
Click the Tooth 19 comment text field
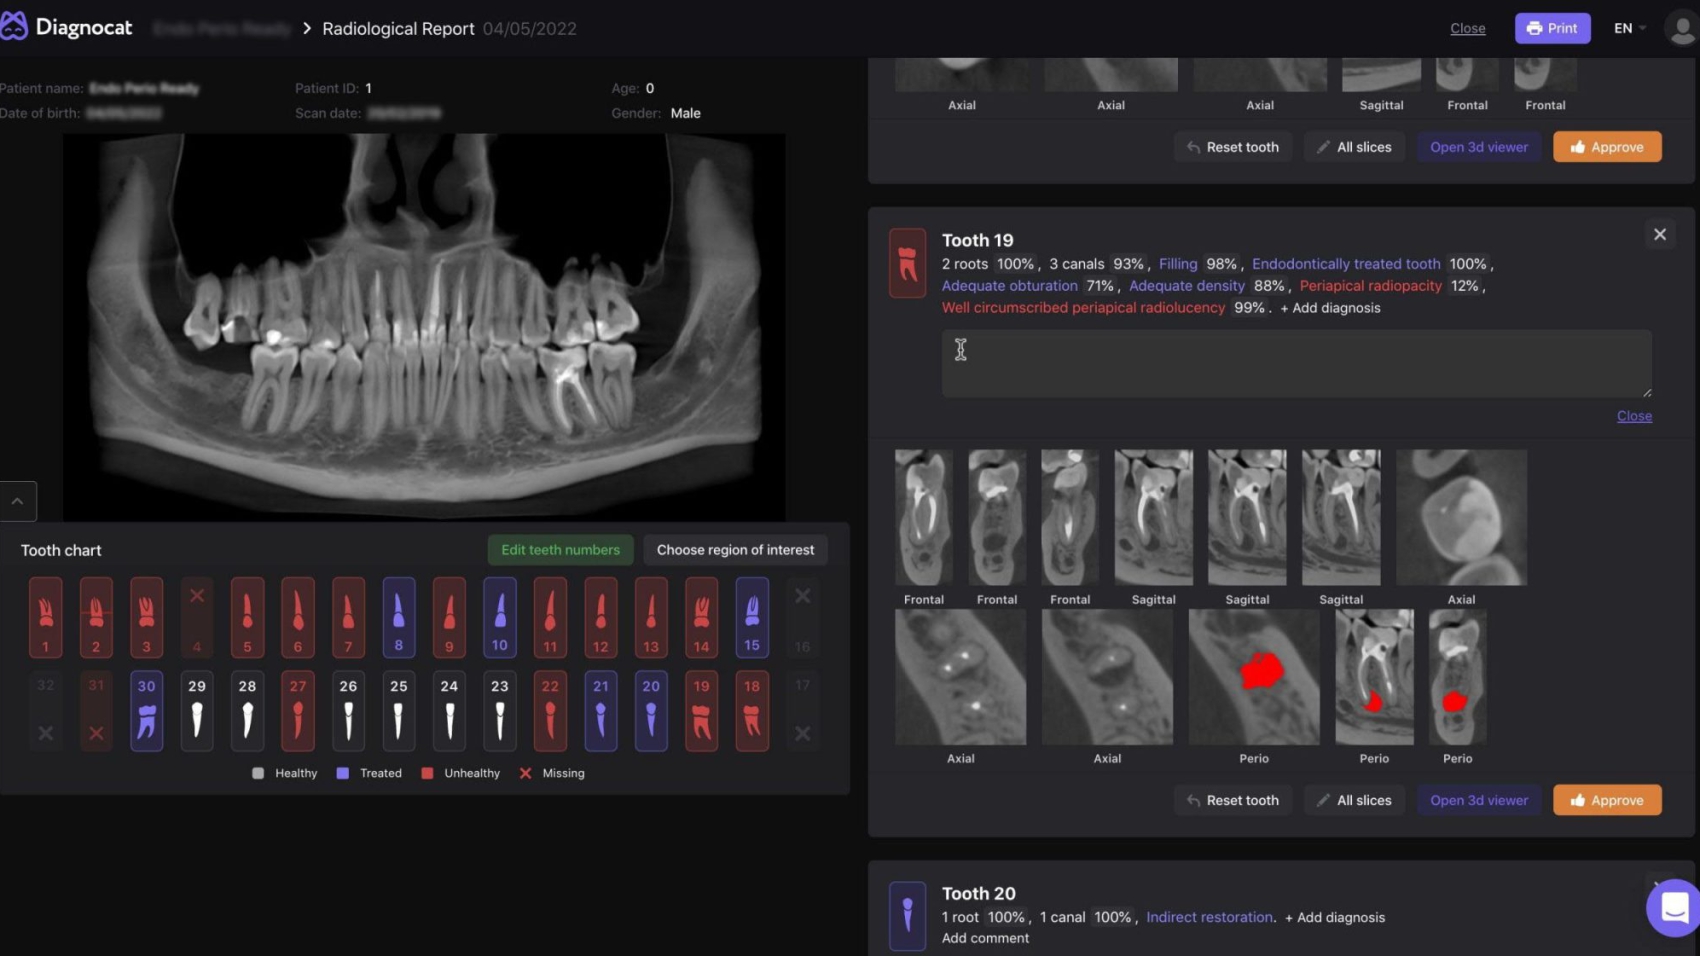(x=1296, y=363)
